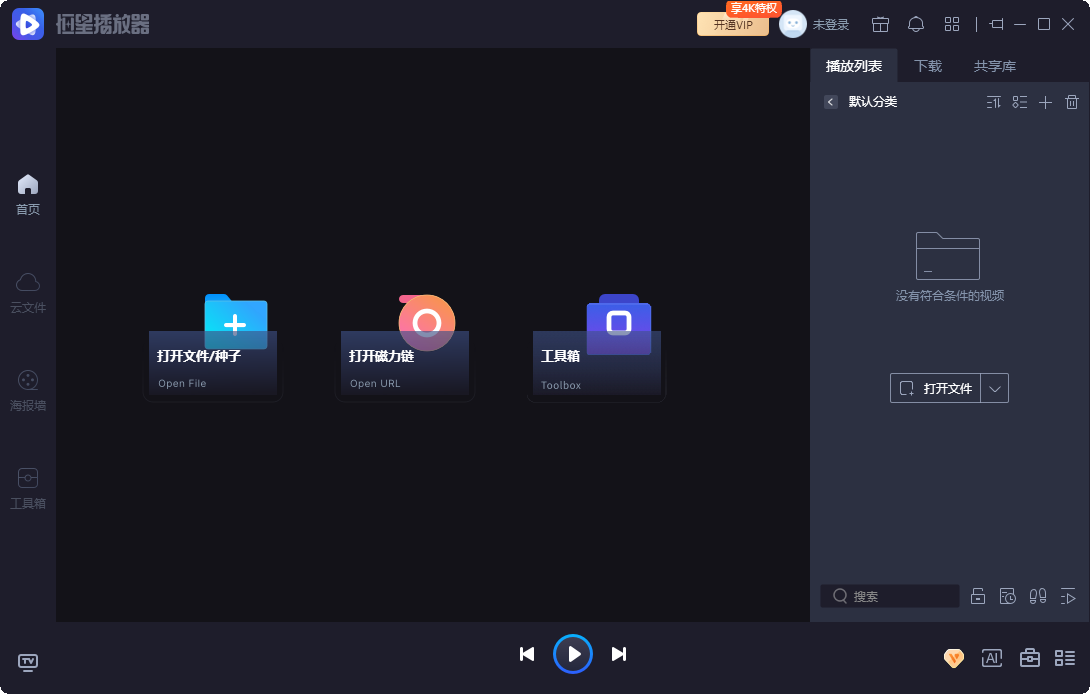Skip to the next track
Screen dimensions: 1090x694
pos(619,654)
